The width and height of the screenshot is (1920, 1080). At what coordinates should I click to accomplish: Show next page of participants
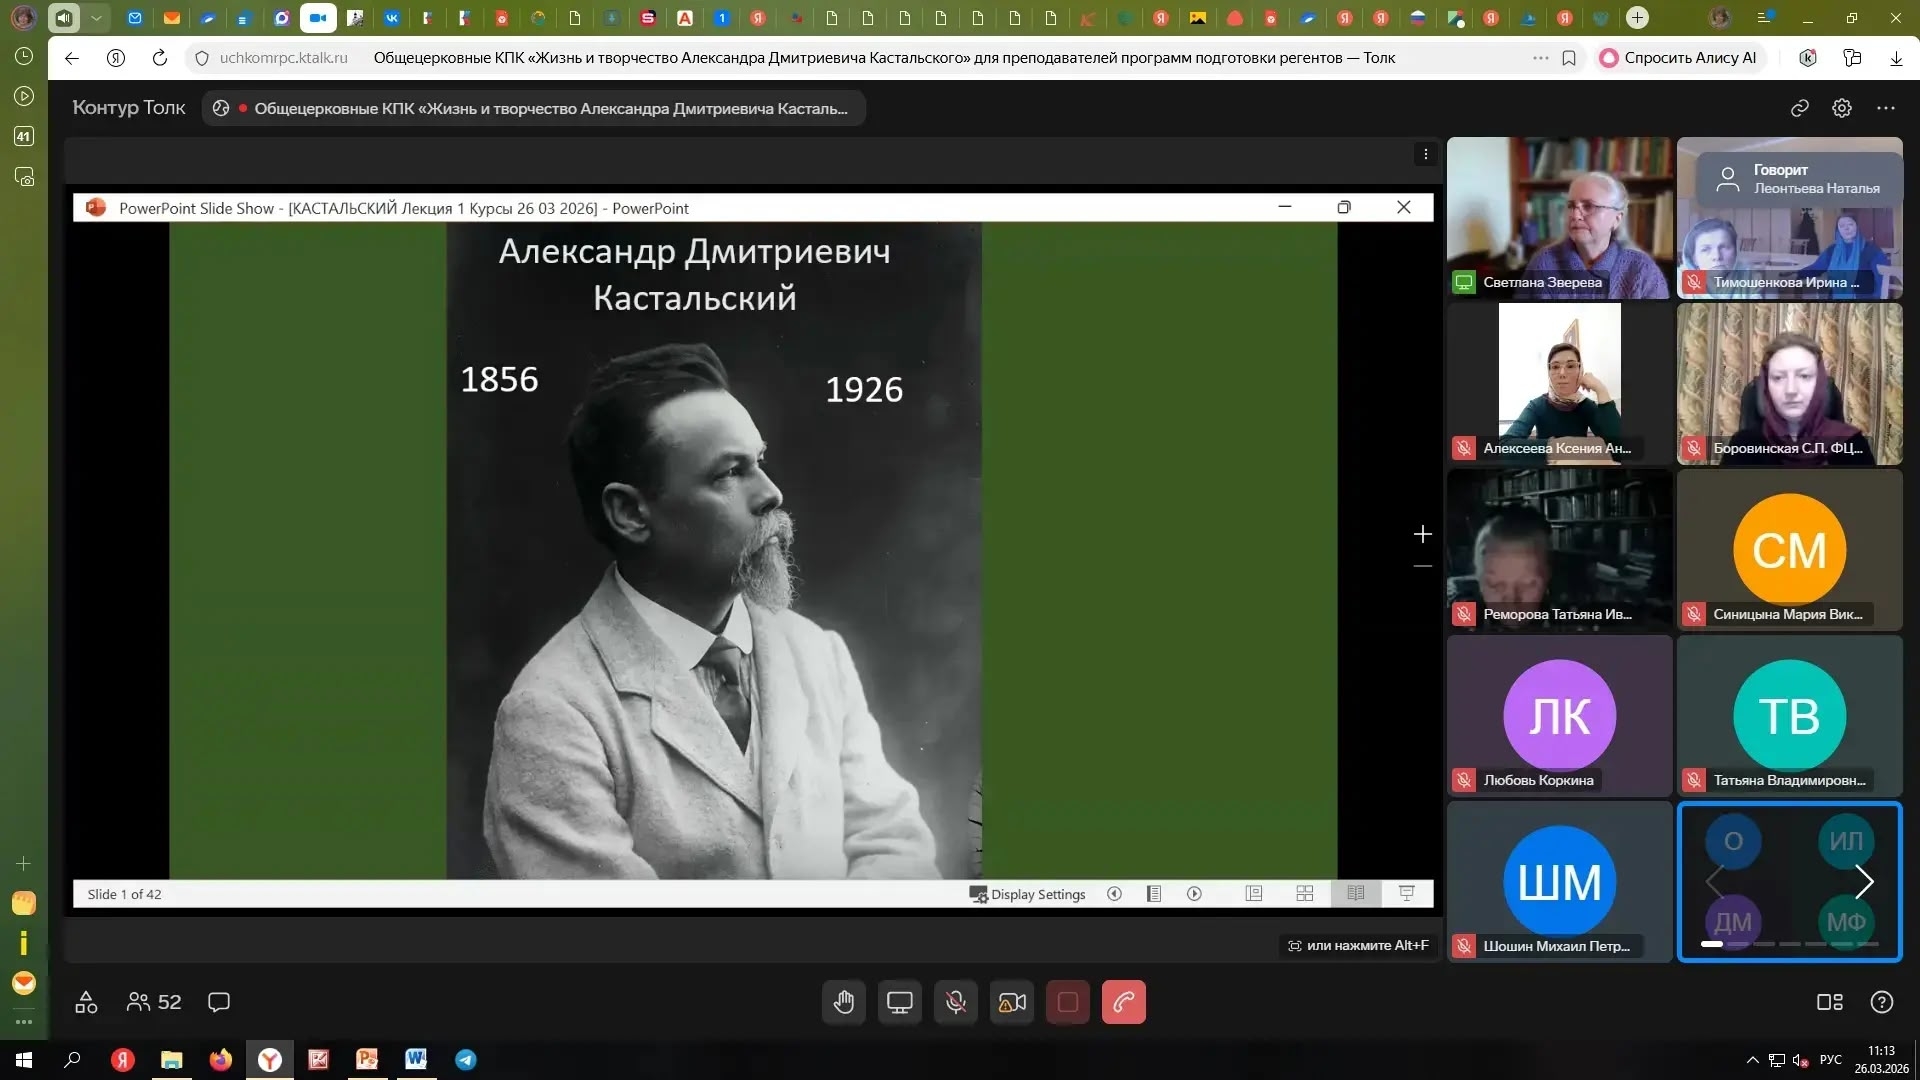(1864, 882)
